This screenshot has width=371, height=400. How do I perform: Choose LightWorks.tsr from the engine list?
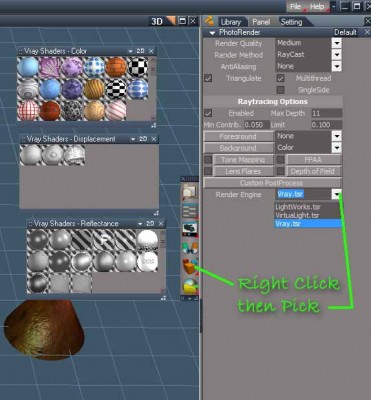pos(308,207)
